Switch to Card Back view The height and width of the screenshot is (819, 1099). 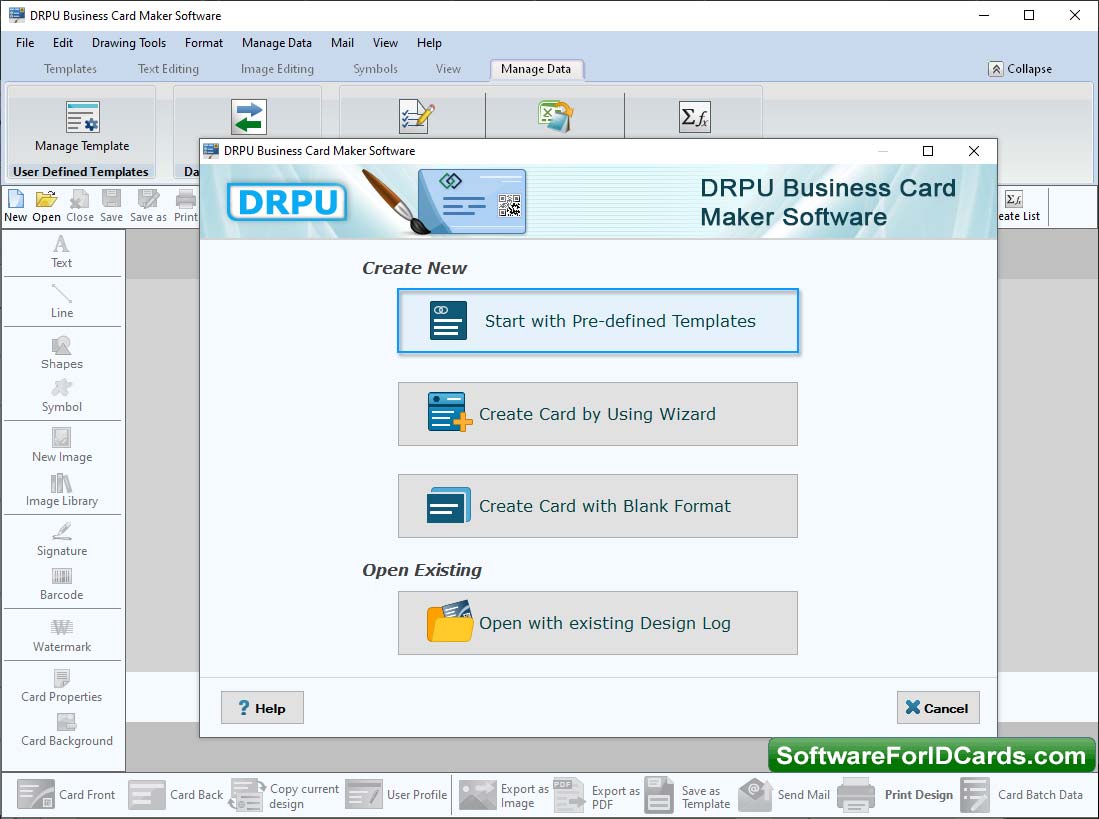point(176,794)
